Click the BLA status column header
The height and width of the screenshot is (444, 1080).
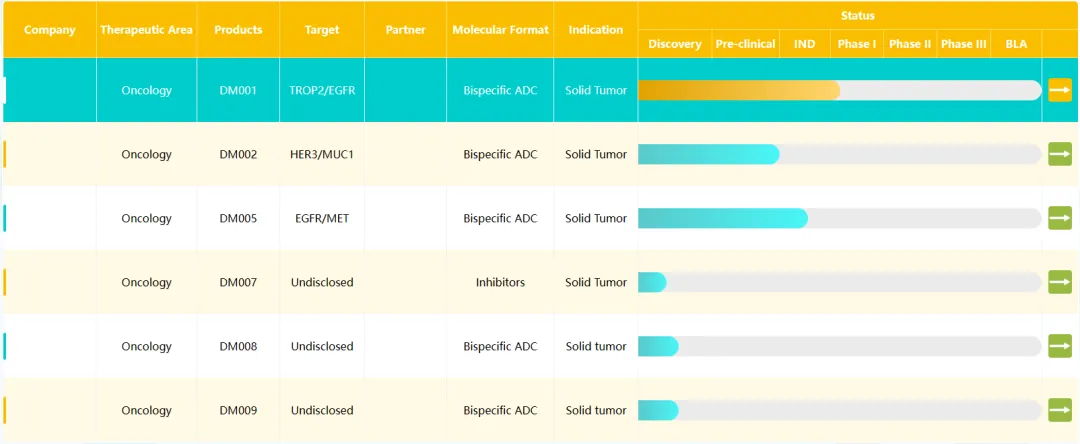point(1015,44)
